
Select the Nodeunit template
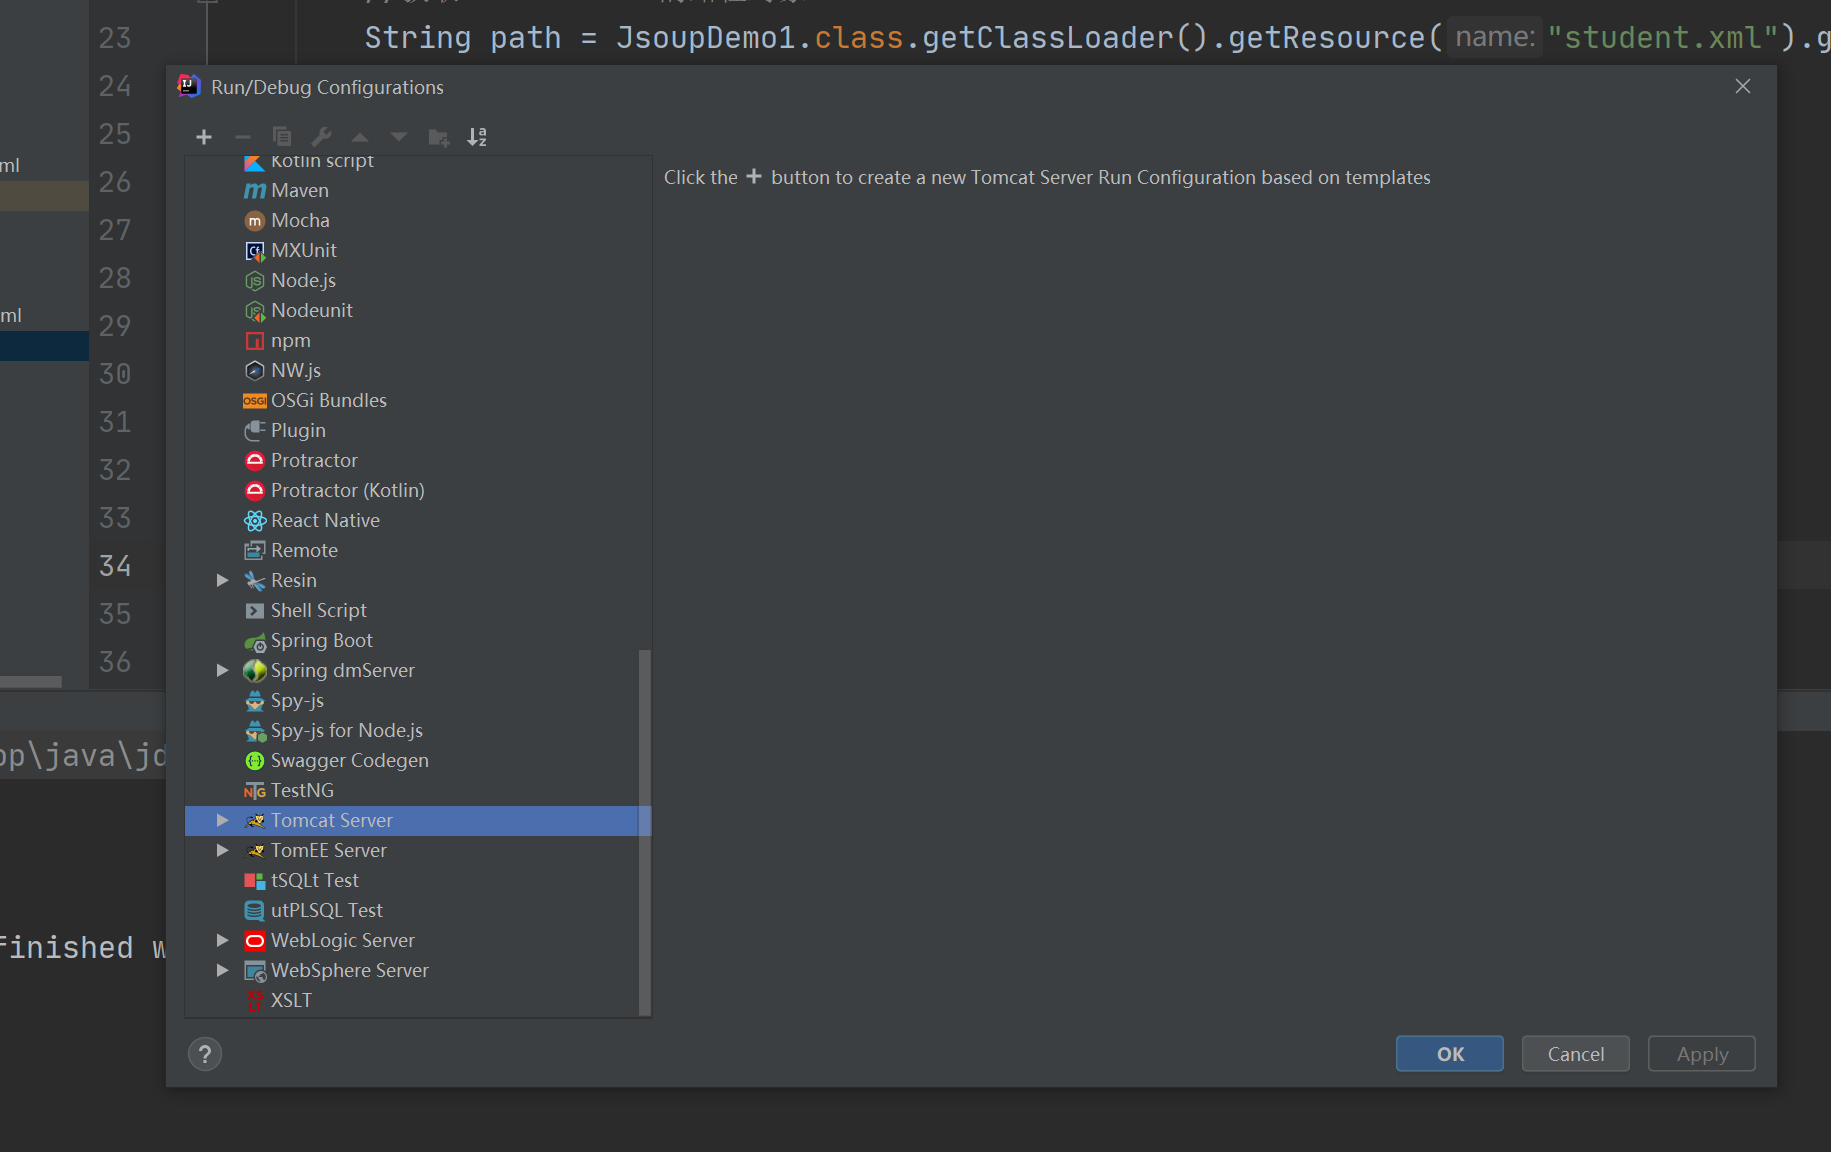(418, 310)
